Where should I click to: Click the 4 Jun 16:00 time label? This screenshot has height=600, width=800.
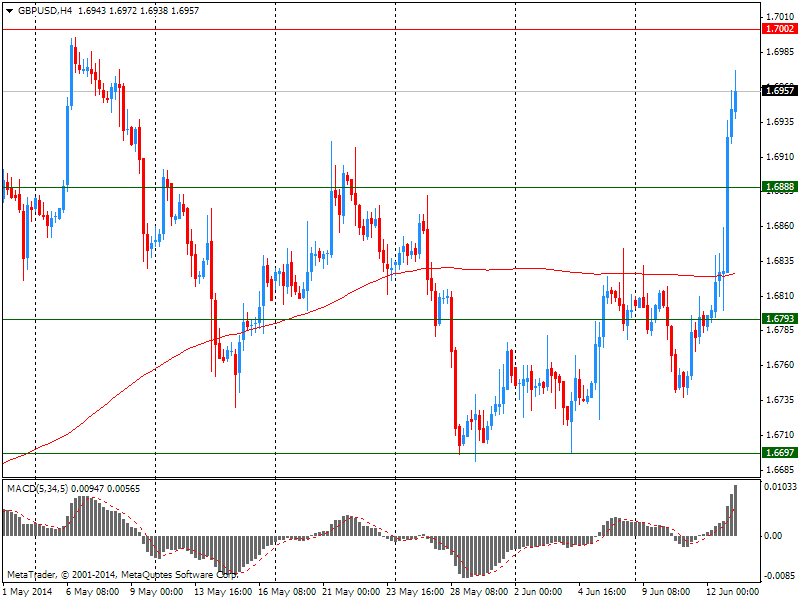(602, 592)
